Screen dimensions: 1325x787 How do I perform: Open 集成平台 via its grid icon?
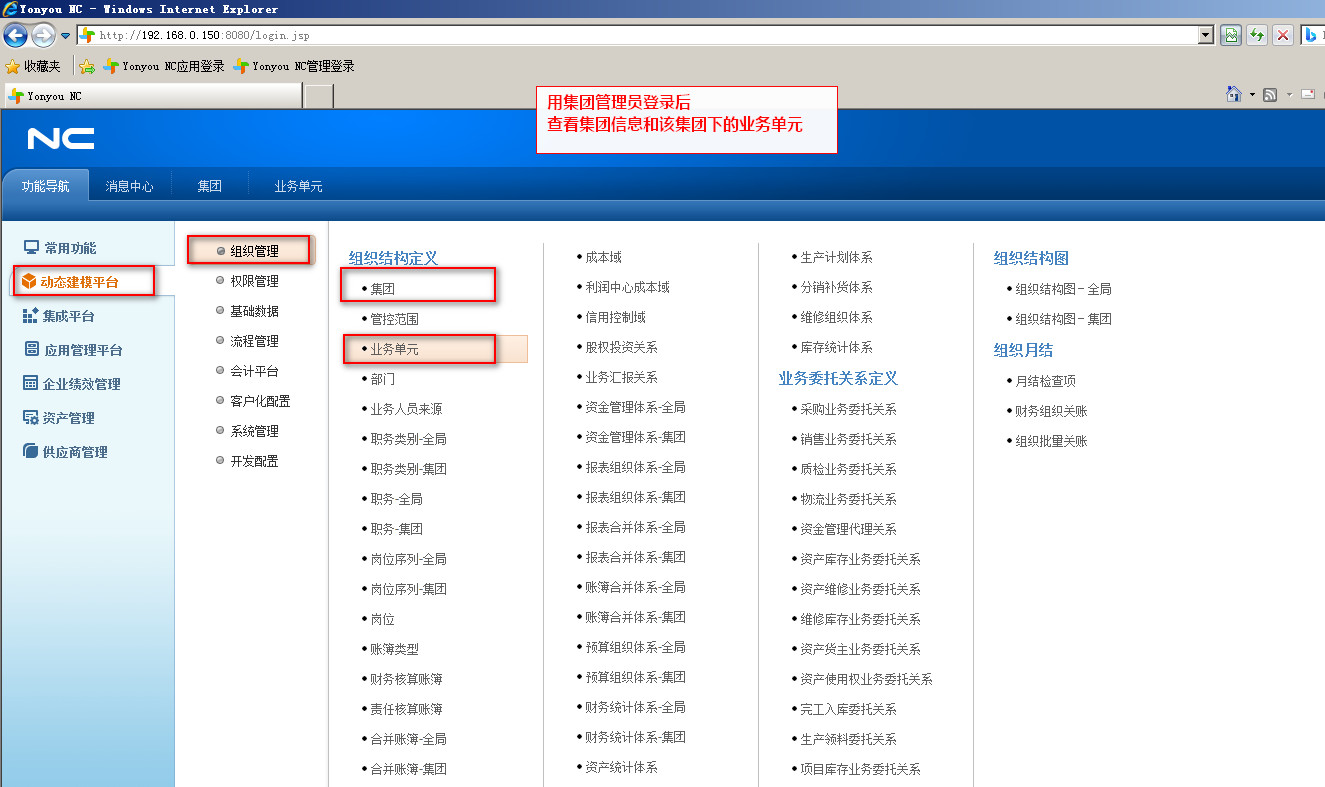[x=31, y=316]
